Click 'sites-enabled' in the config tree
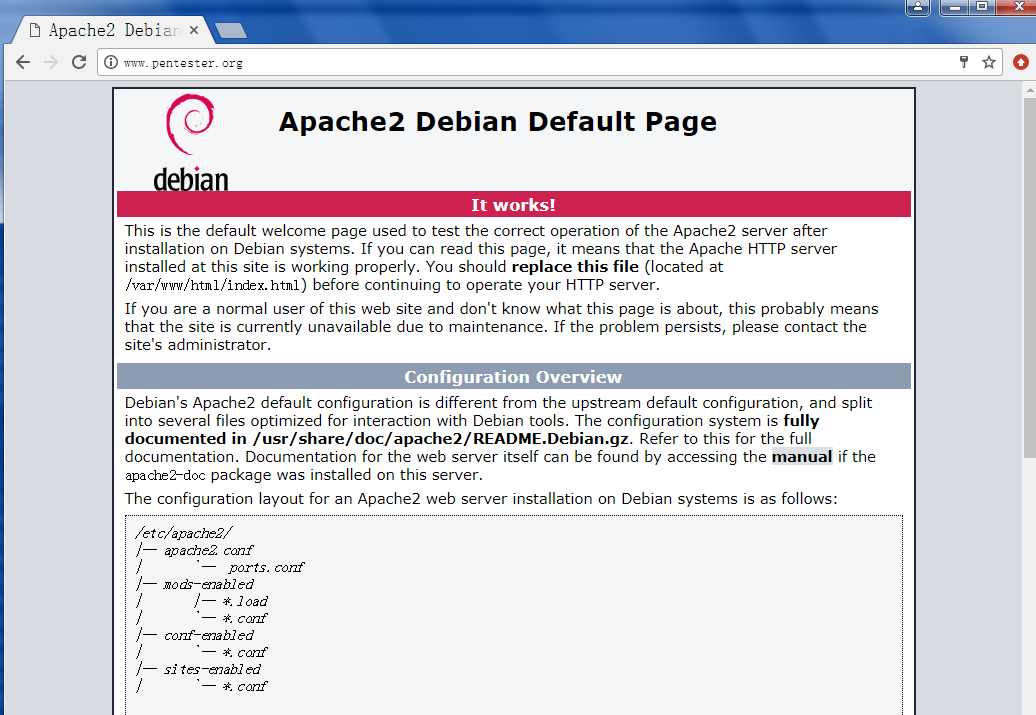 tap(212, 669)
